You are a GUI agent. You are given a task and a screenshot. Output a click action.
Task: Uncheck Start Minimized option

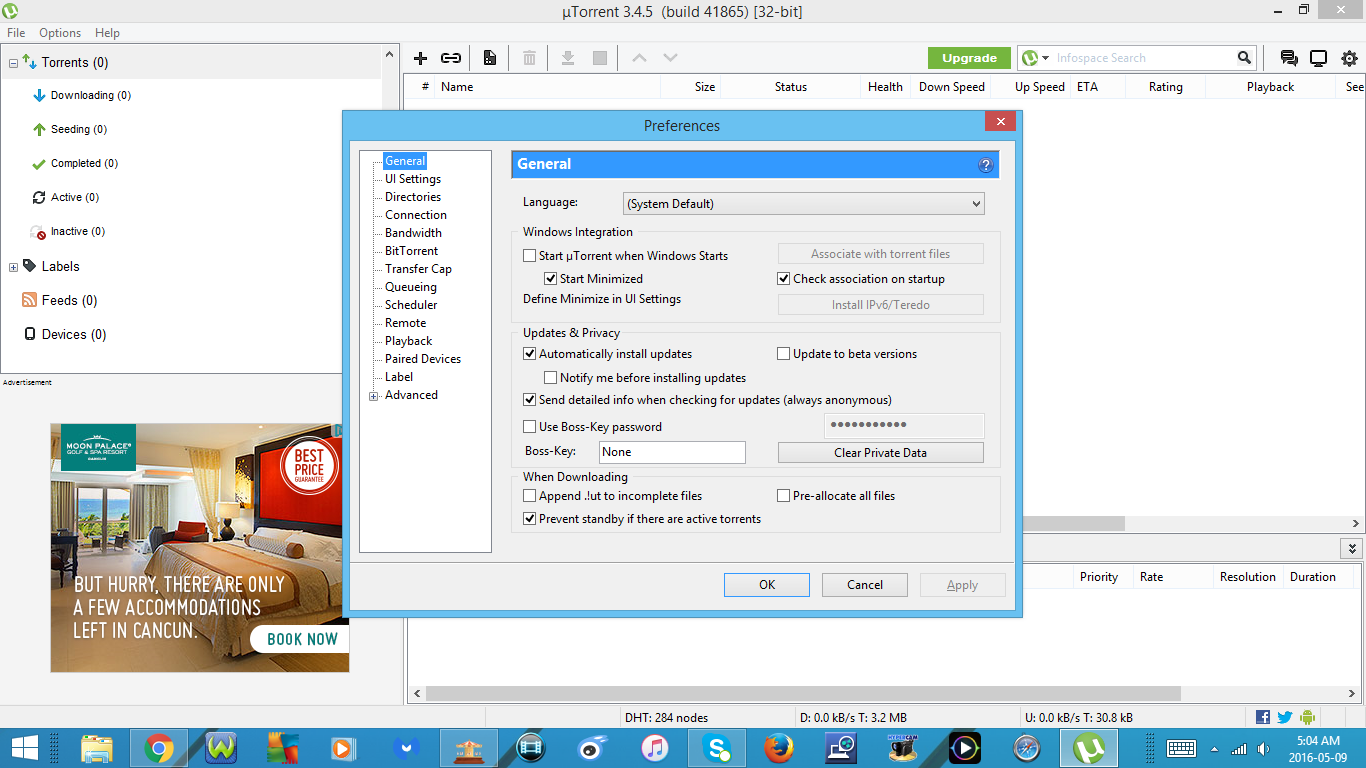coord(551,279)
